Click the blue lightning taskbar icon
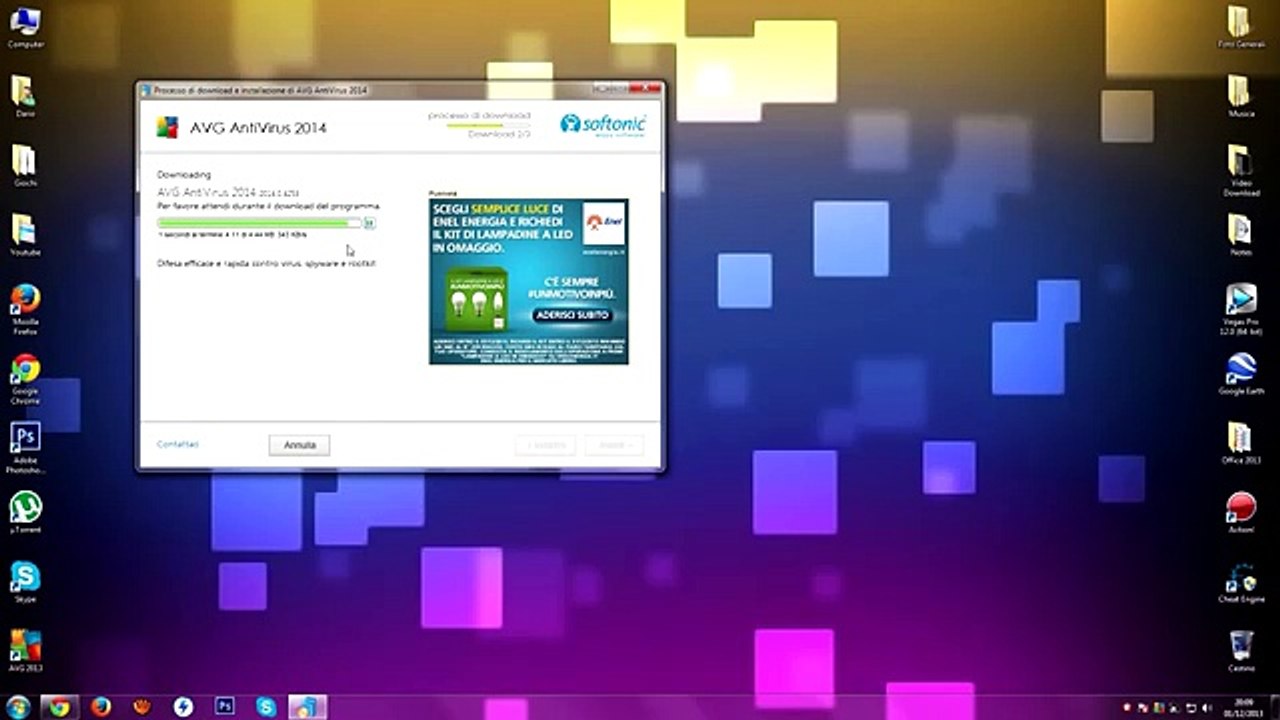The image size is (1280, 720). click(x=183, y=707)
